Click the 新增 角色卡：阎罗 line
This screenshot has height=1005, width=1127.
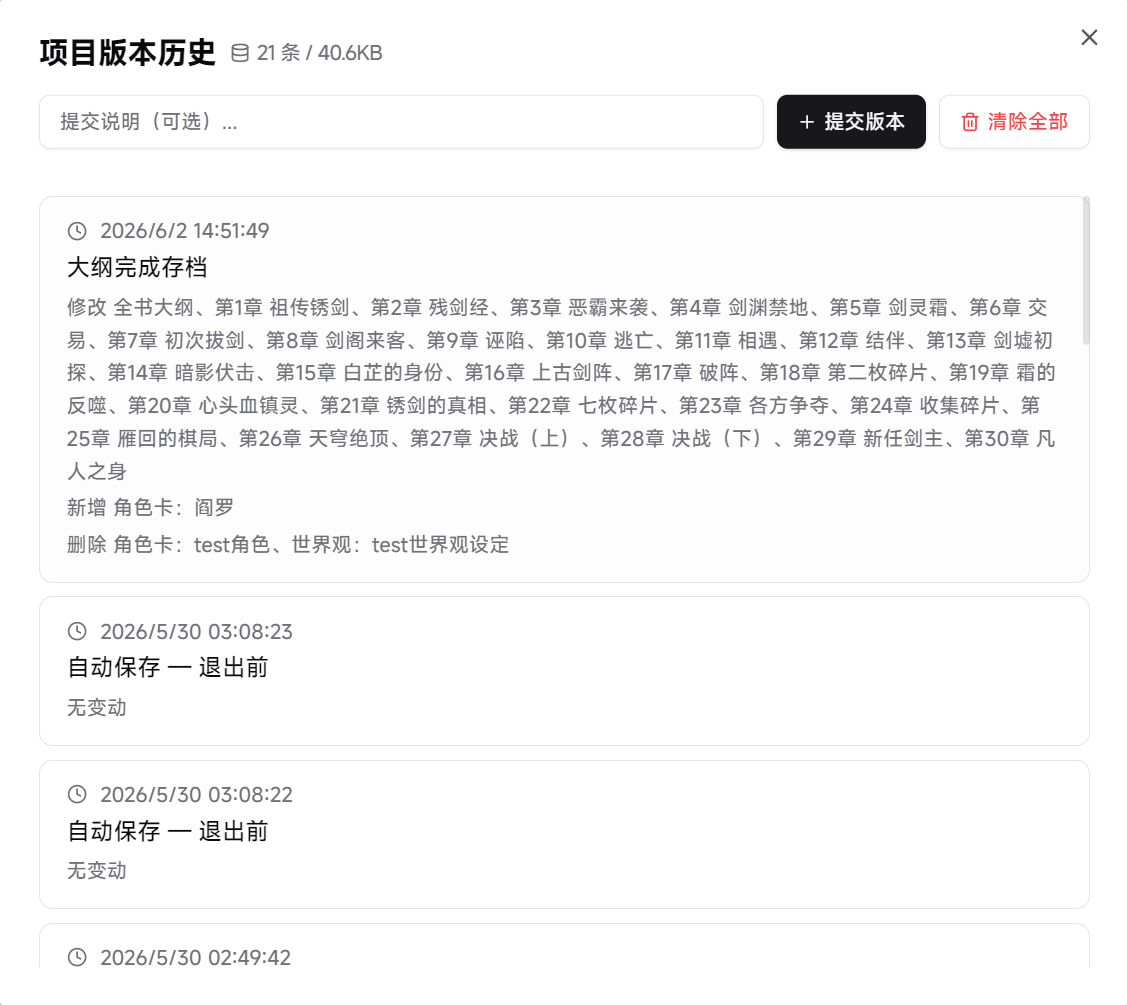click(150, 508)
